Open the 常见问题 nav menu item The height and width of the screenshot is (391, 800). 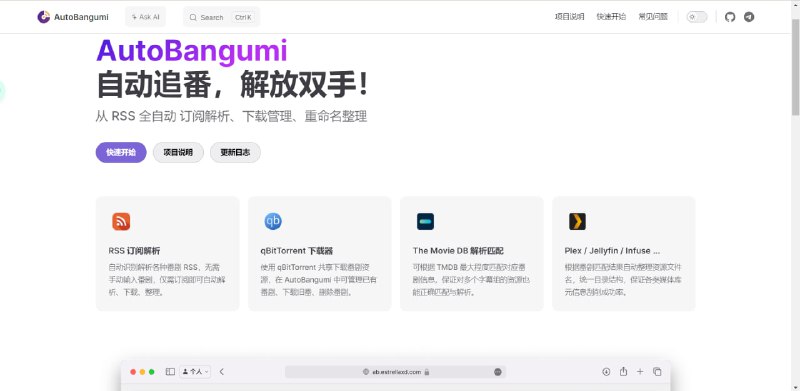[653, 17]
